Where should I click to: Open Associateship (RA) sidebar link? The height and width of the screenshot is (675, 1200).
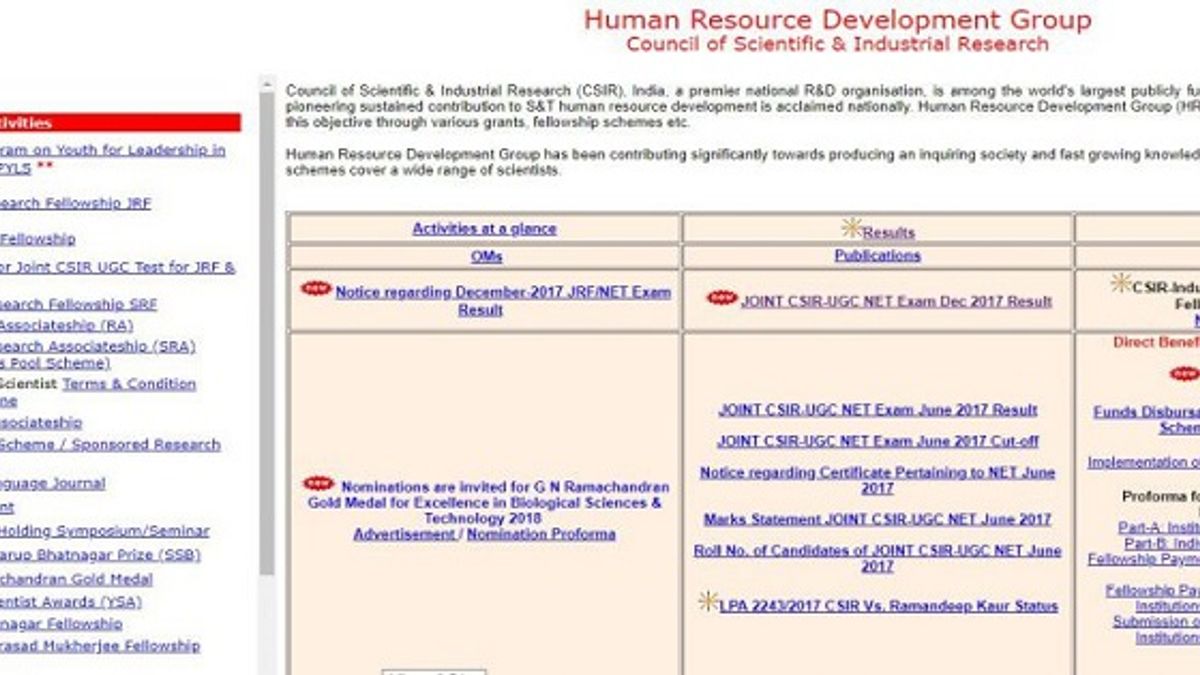pyautogui.click(x=66, y=326)
